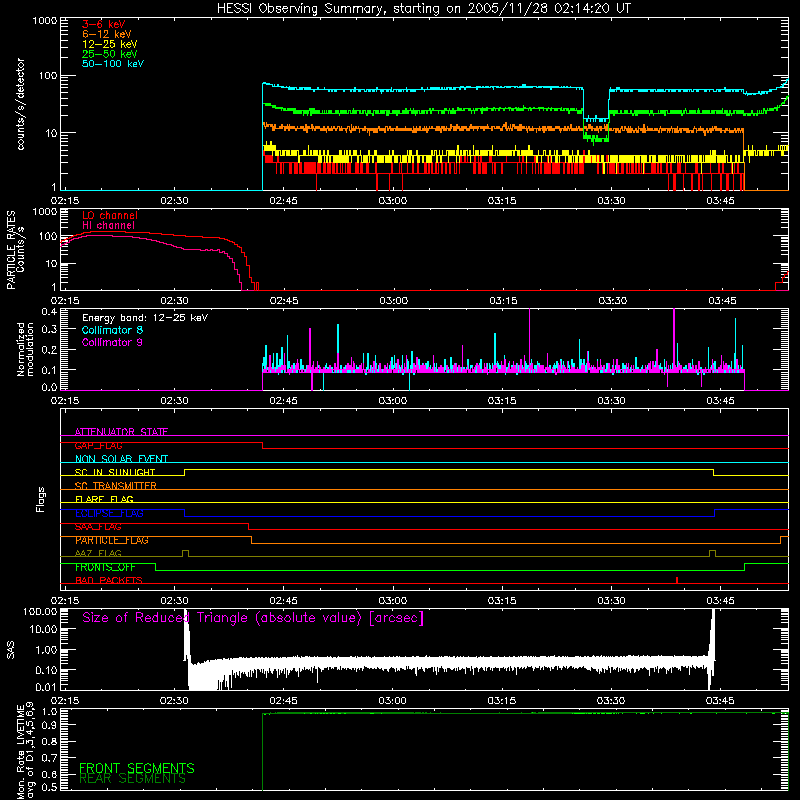Click the 'Size of Reduced Triangle' caption
800x800 pixels.
click(x=253, y=618)
